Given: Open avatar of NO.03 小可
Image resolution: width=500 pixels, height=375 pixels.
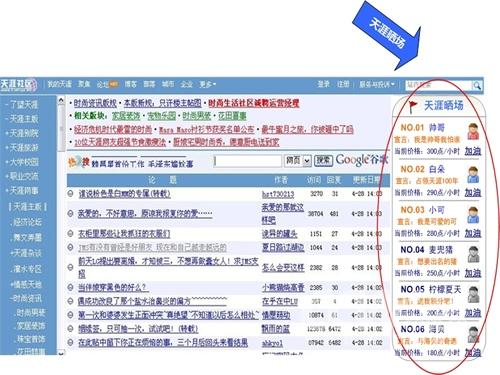Looking at the screenshot, I should [x=473, y=214].
